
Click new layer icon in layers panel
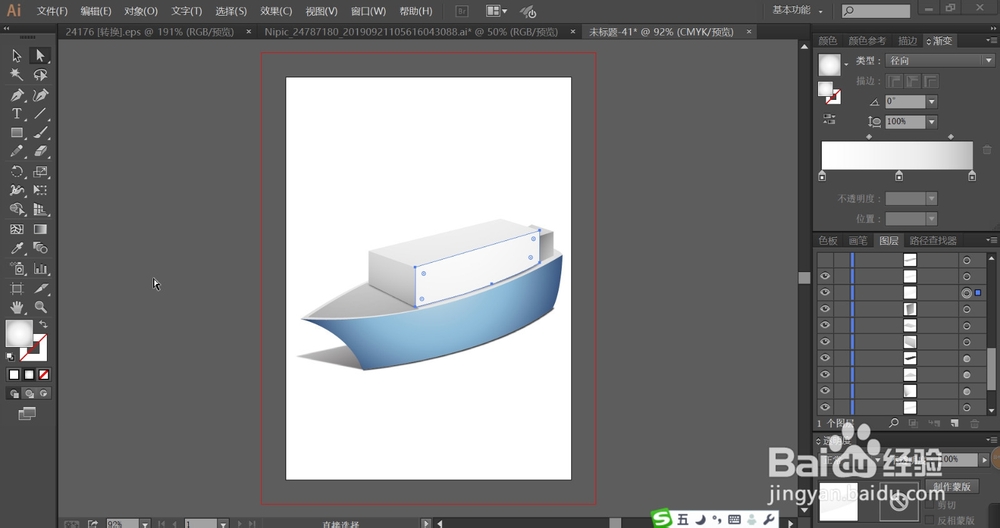click(954, 423)
